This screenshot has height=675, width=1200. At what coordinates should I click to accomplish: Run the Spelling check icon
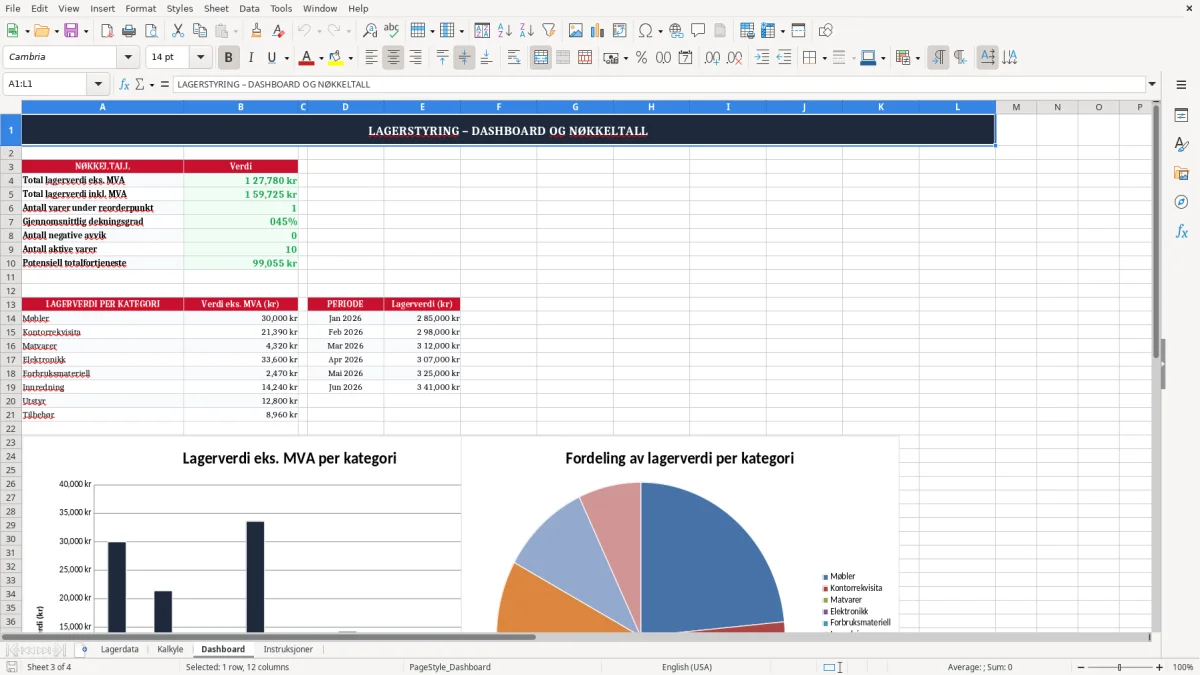(391, 31)
